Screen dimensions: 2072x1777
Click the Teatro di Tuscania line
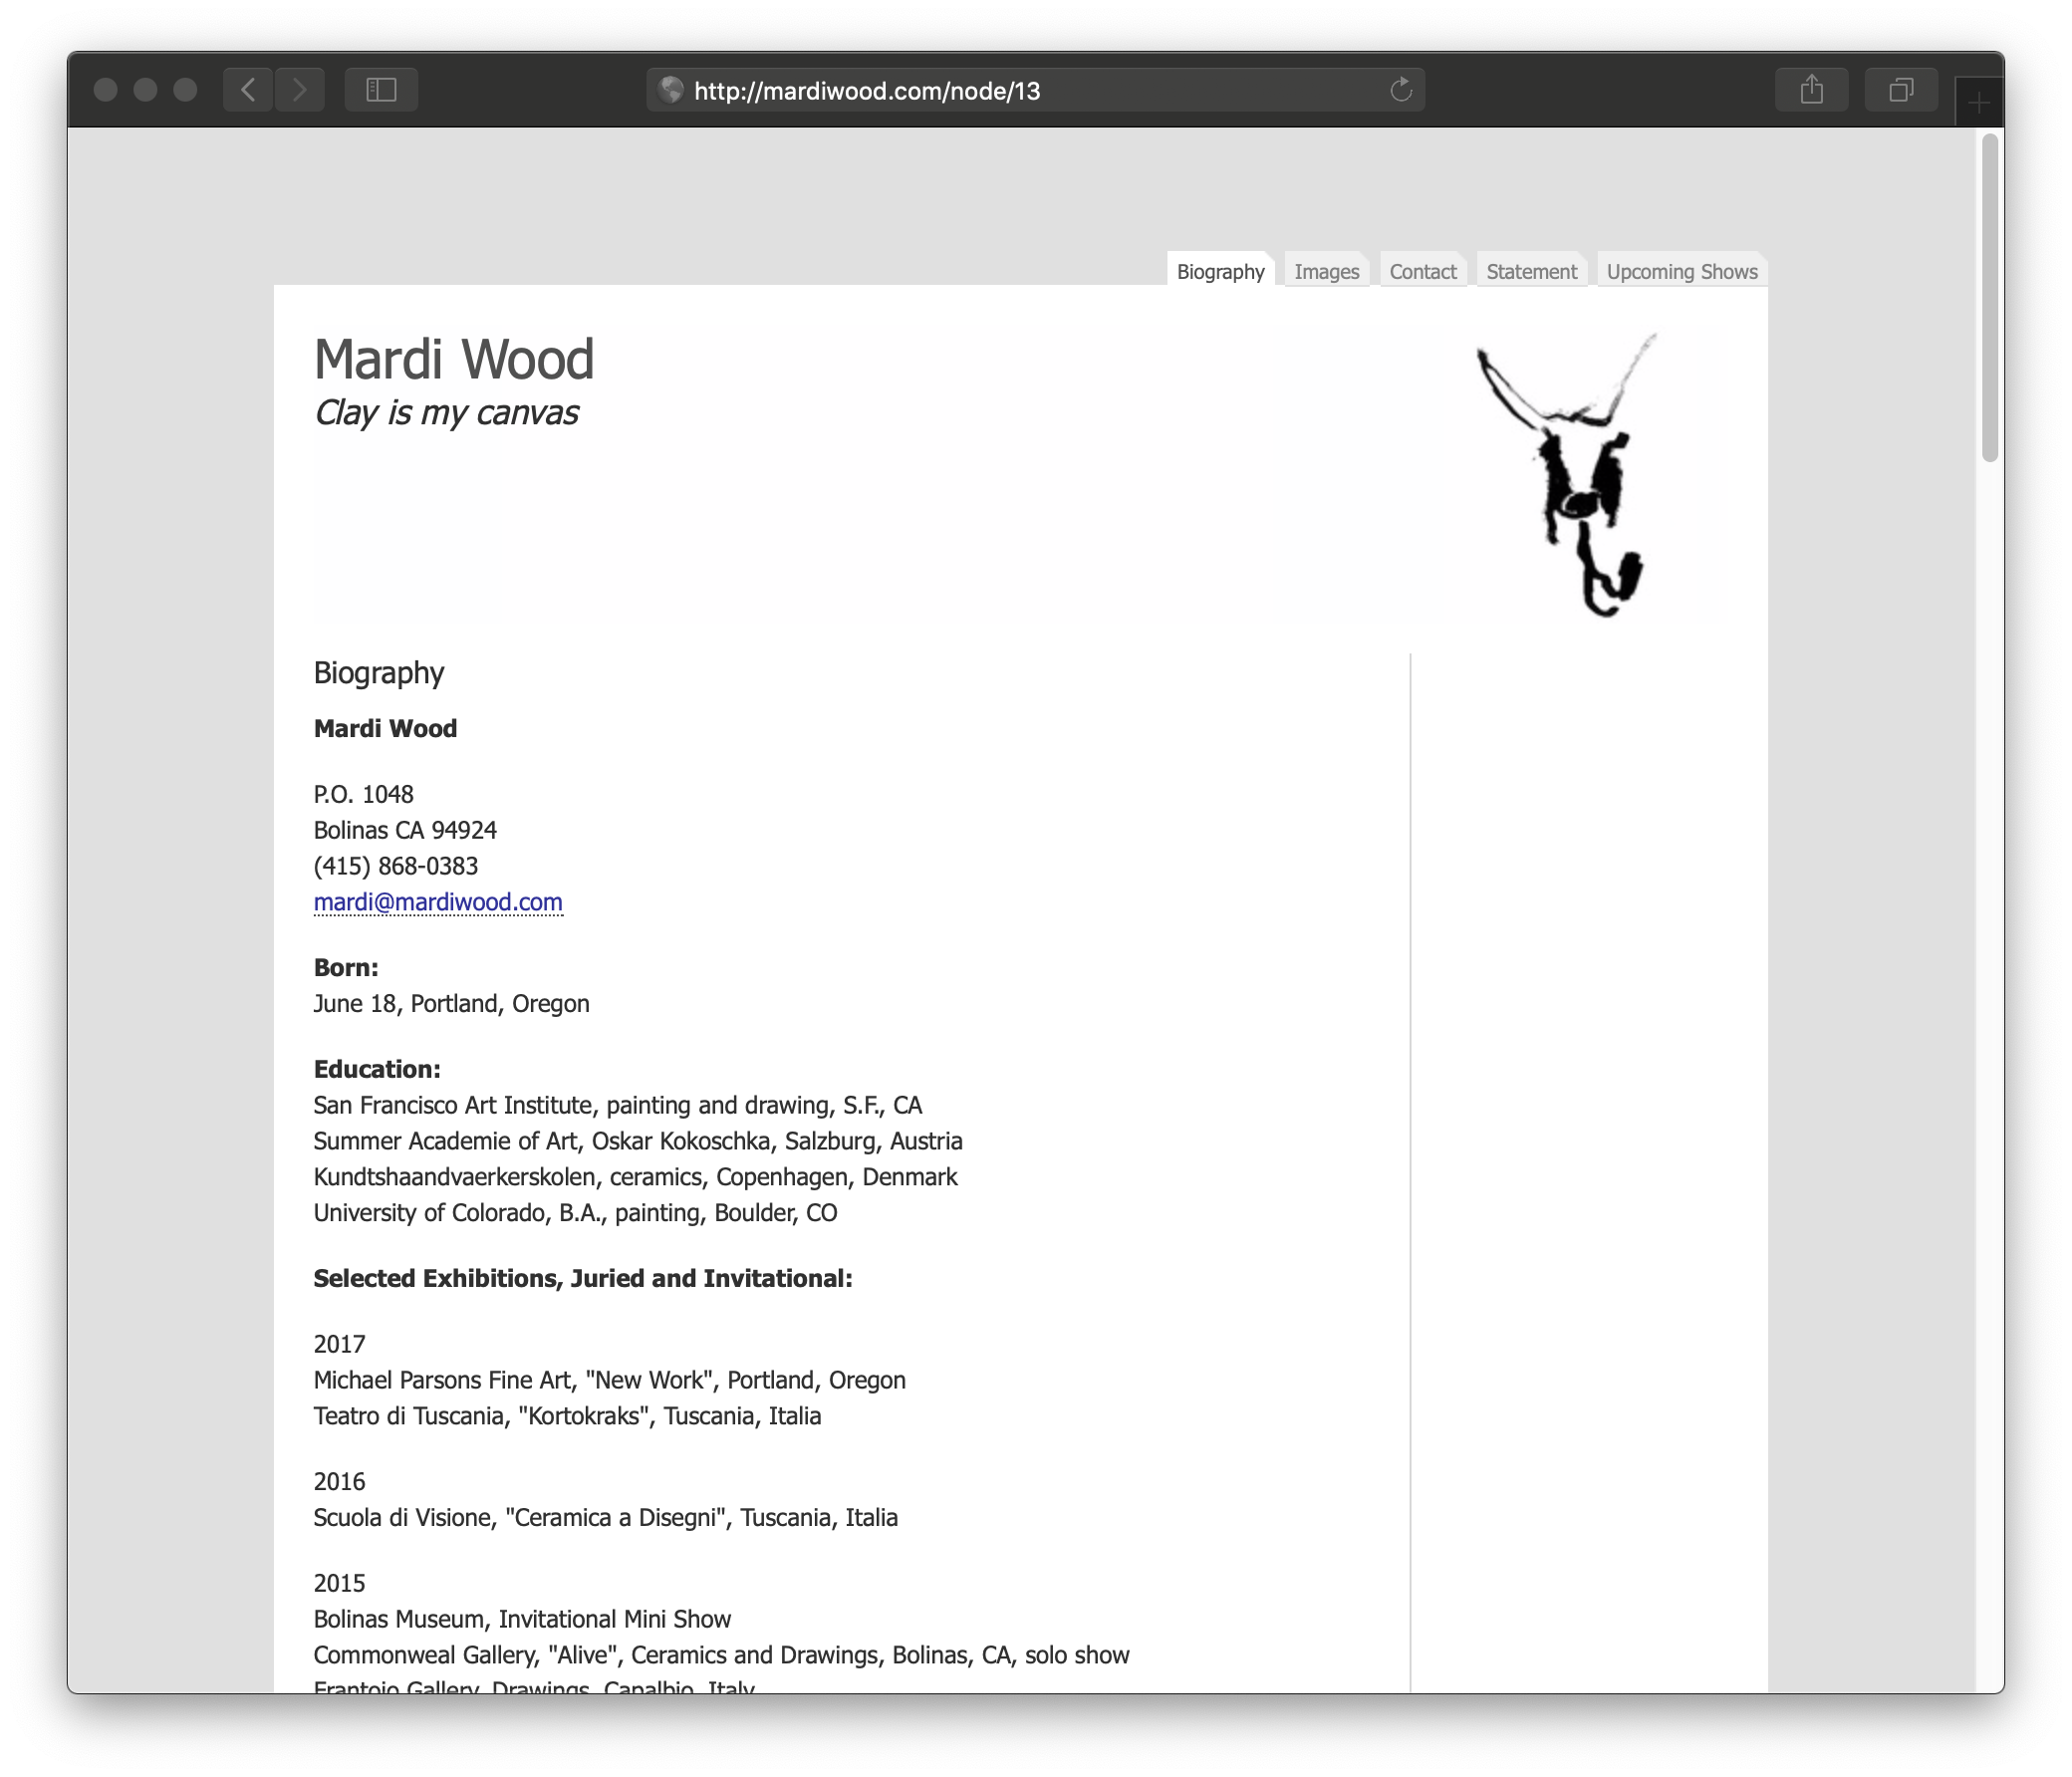pos(567,1416)
